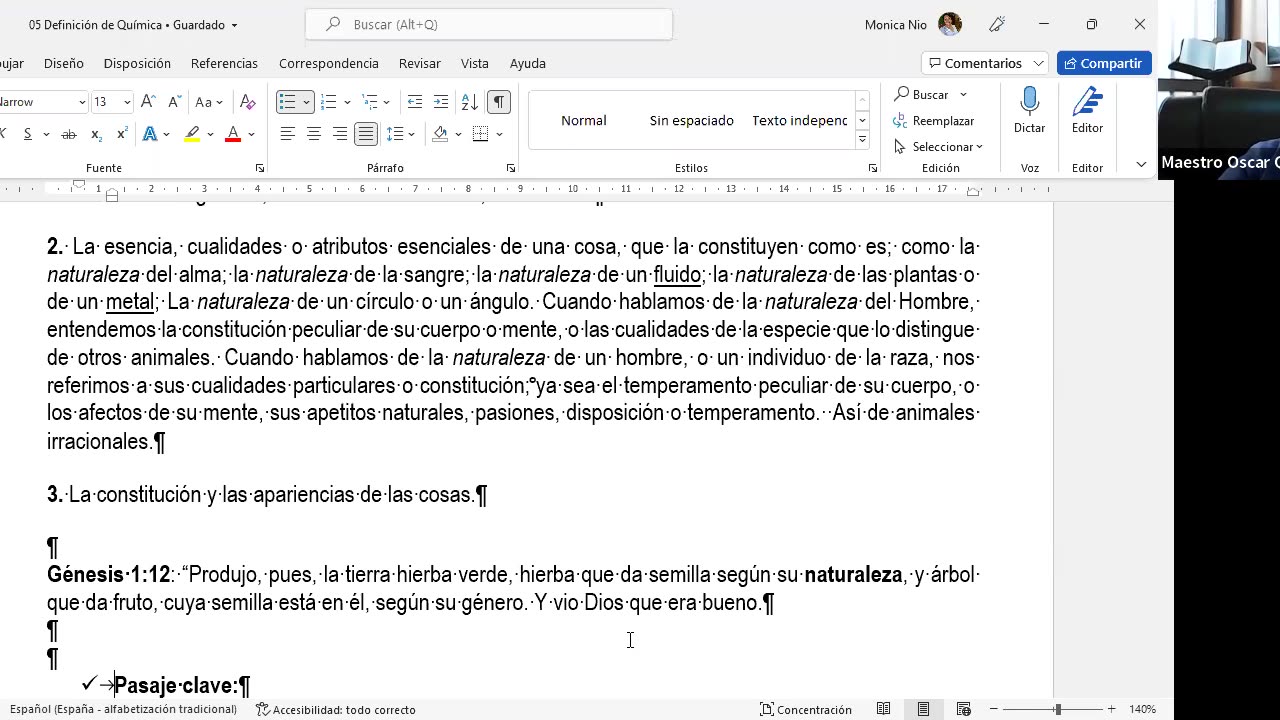Image resolution: width=1280 pixels, height=720 pixels.
Task: Click the Compartir button
Action: pos(1104,63)
